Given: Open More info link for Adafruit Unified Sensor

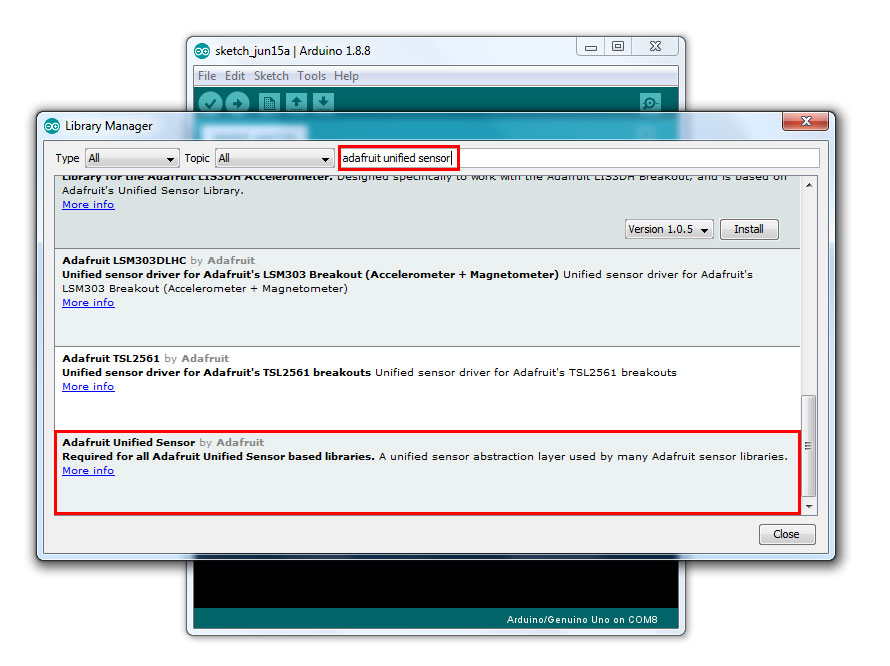Looking at the screenshot, I should point(88,471).
